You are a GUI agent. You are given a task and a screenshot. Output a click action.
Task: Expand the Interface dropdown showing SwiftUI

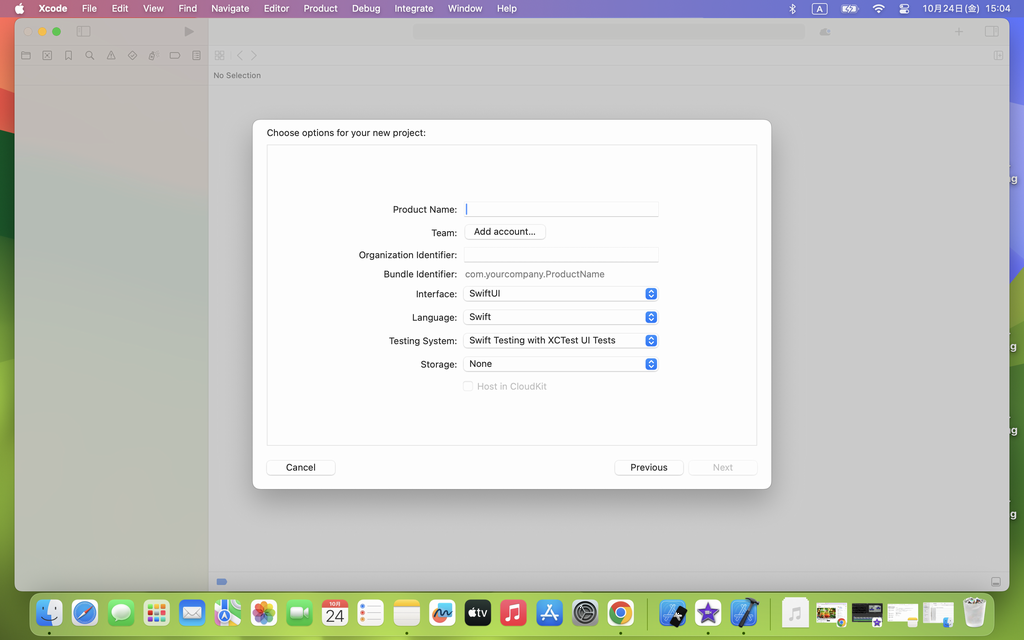pos(561,294)
